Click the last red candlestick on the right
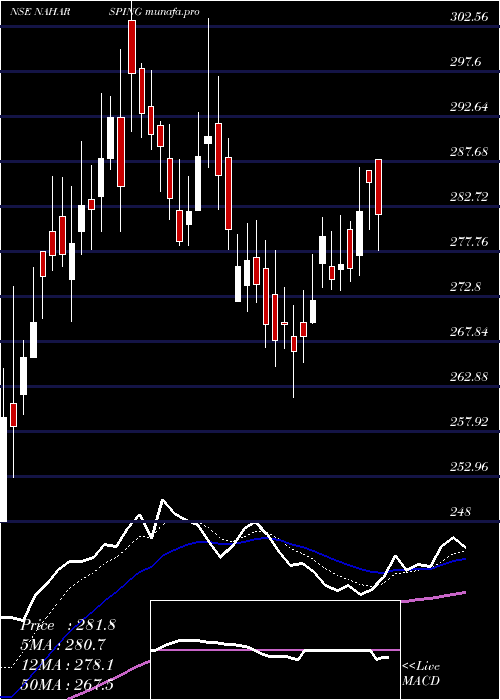Image resolution: width=500 pixels, height=700 pixels. coord(378,187)
